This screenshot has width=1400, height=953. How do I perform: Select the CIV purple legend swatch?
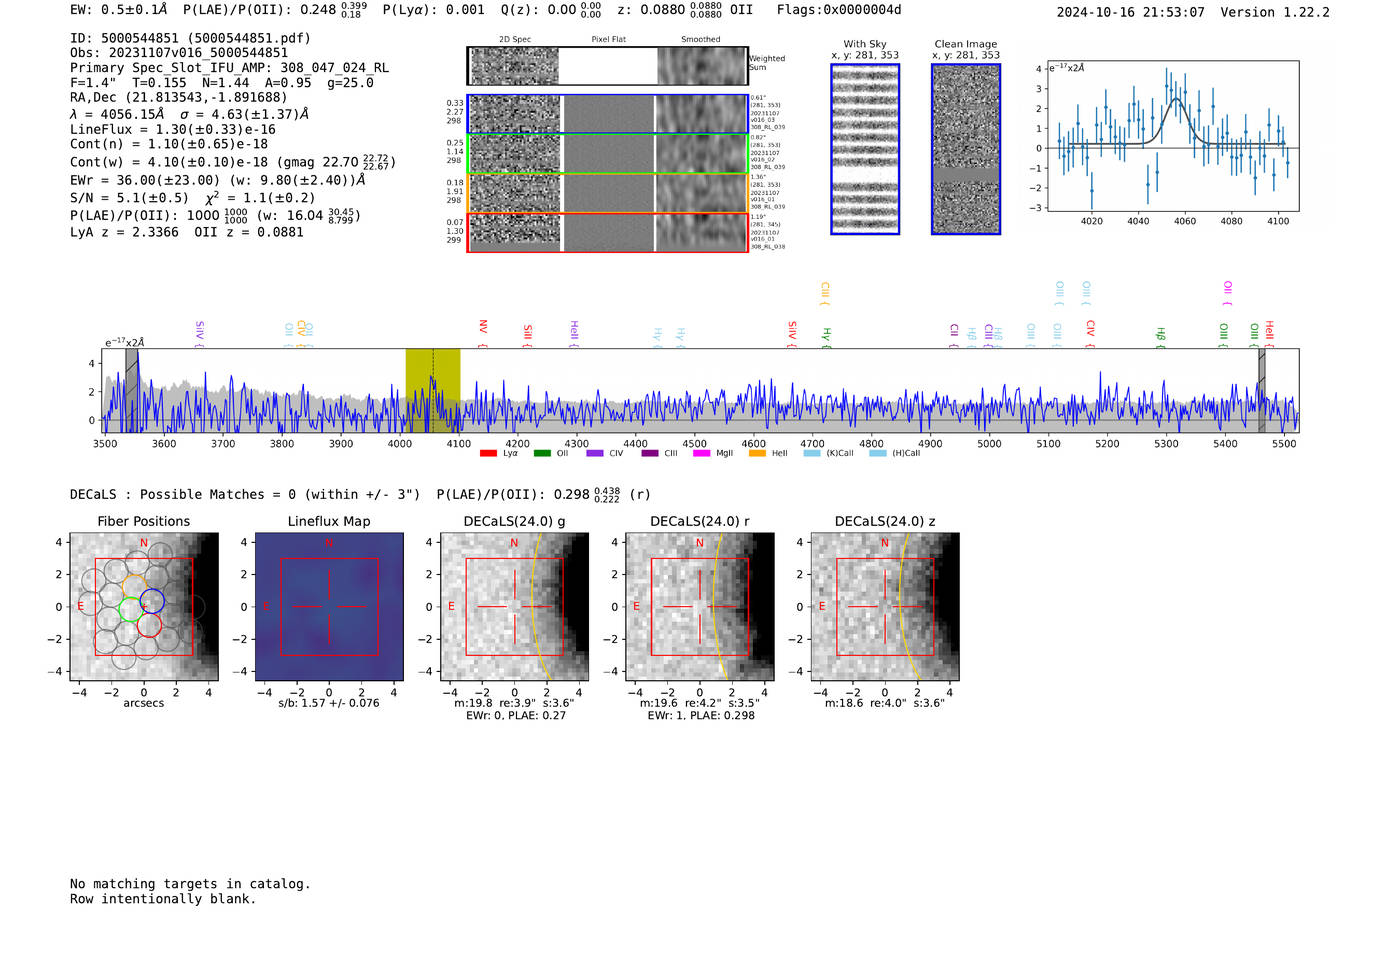[x=595, y=454]
